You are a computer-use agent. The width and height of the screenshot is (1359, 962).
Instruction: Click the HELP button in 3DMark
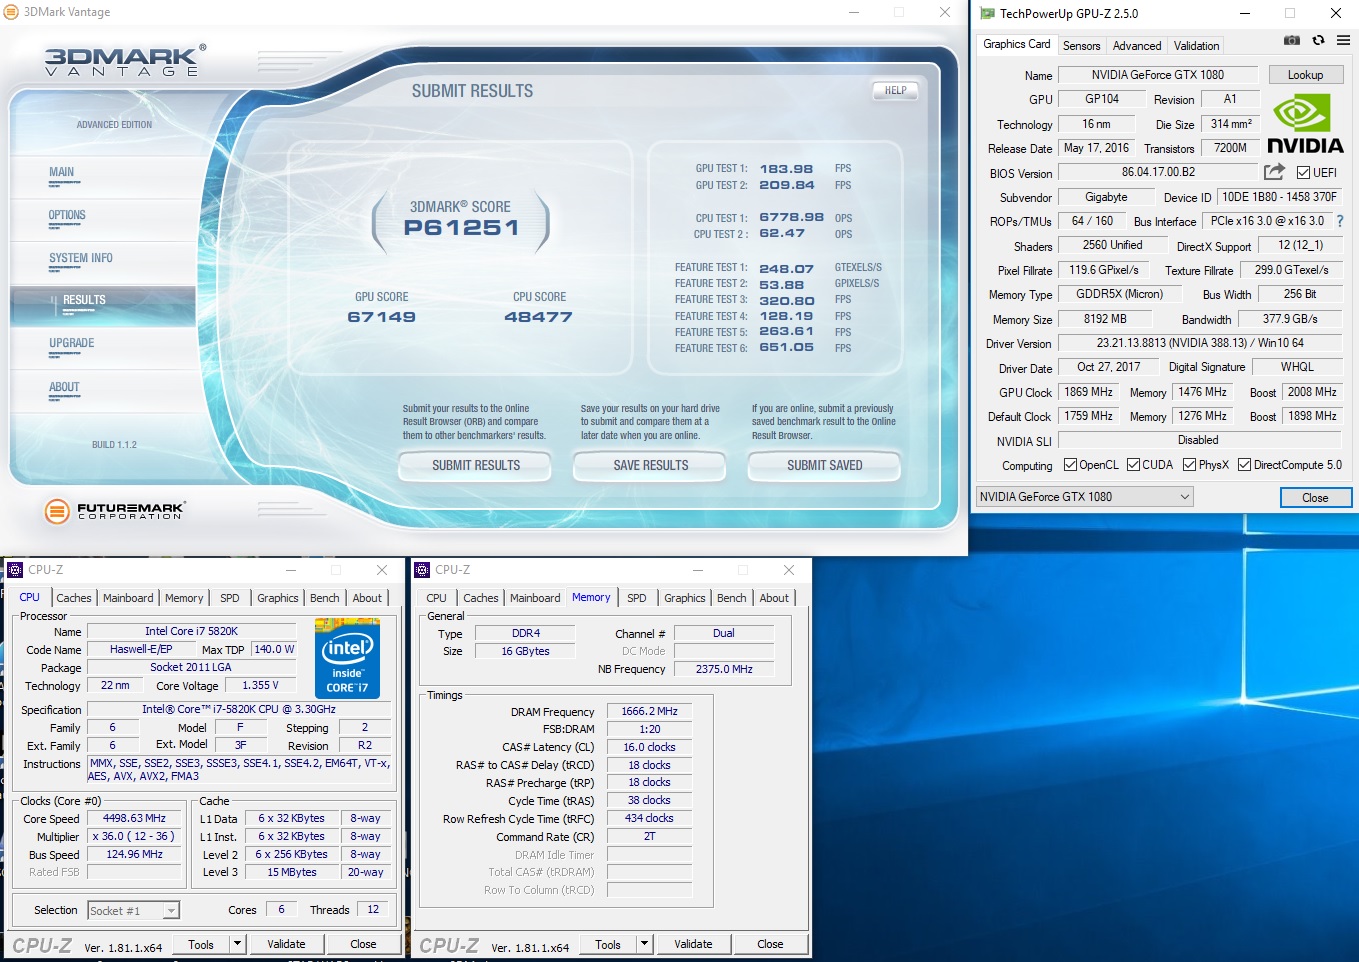[895, 90]
